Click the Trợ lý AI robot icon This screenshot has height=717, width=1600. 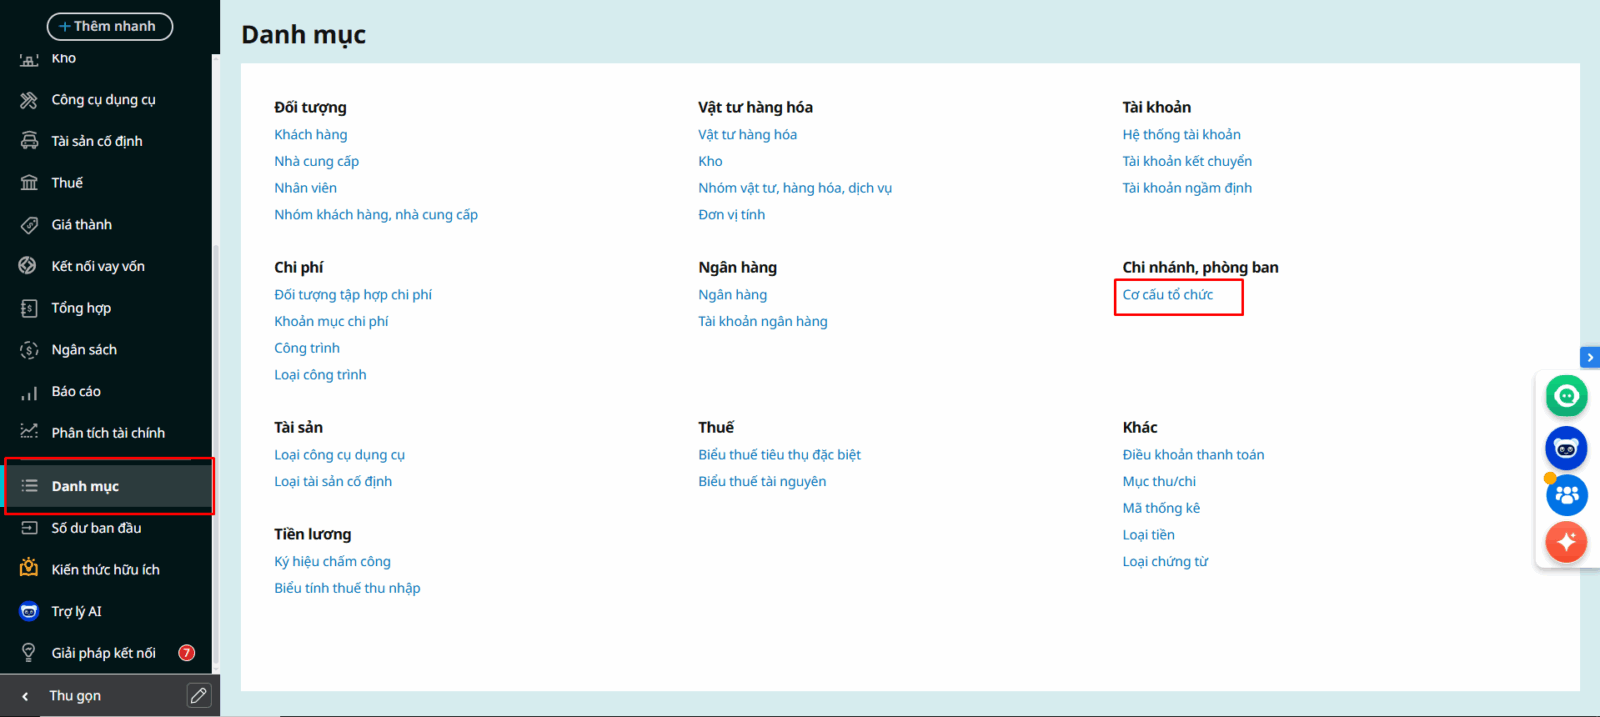coord(29,612)
